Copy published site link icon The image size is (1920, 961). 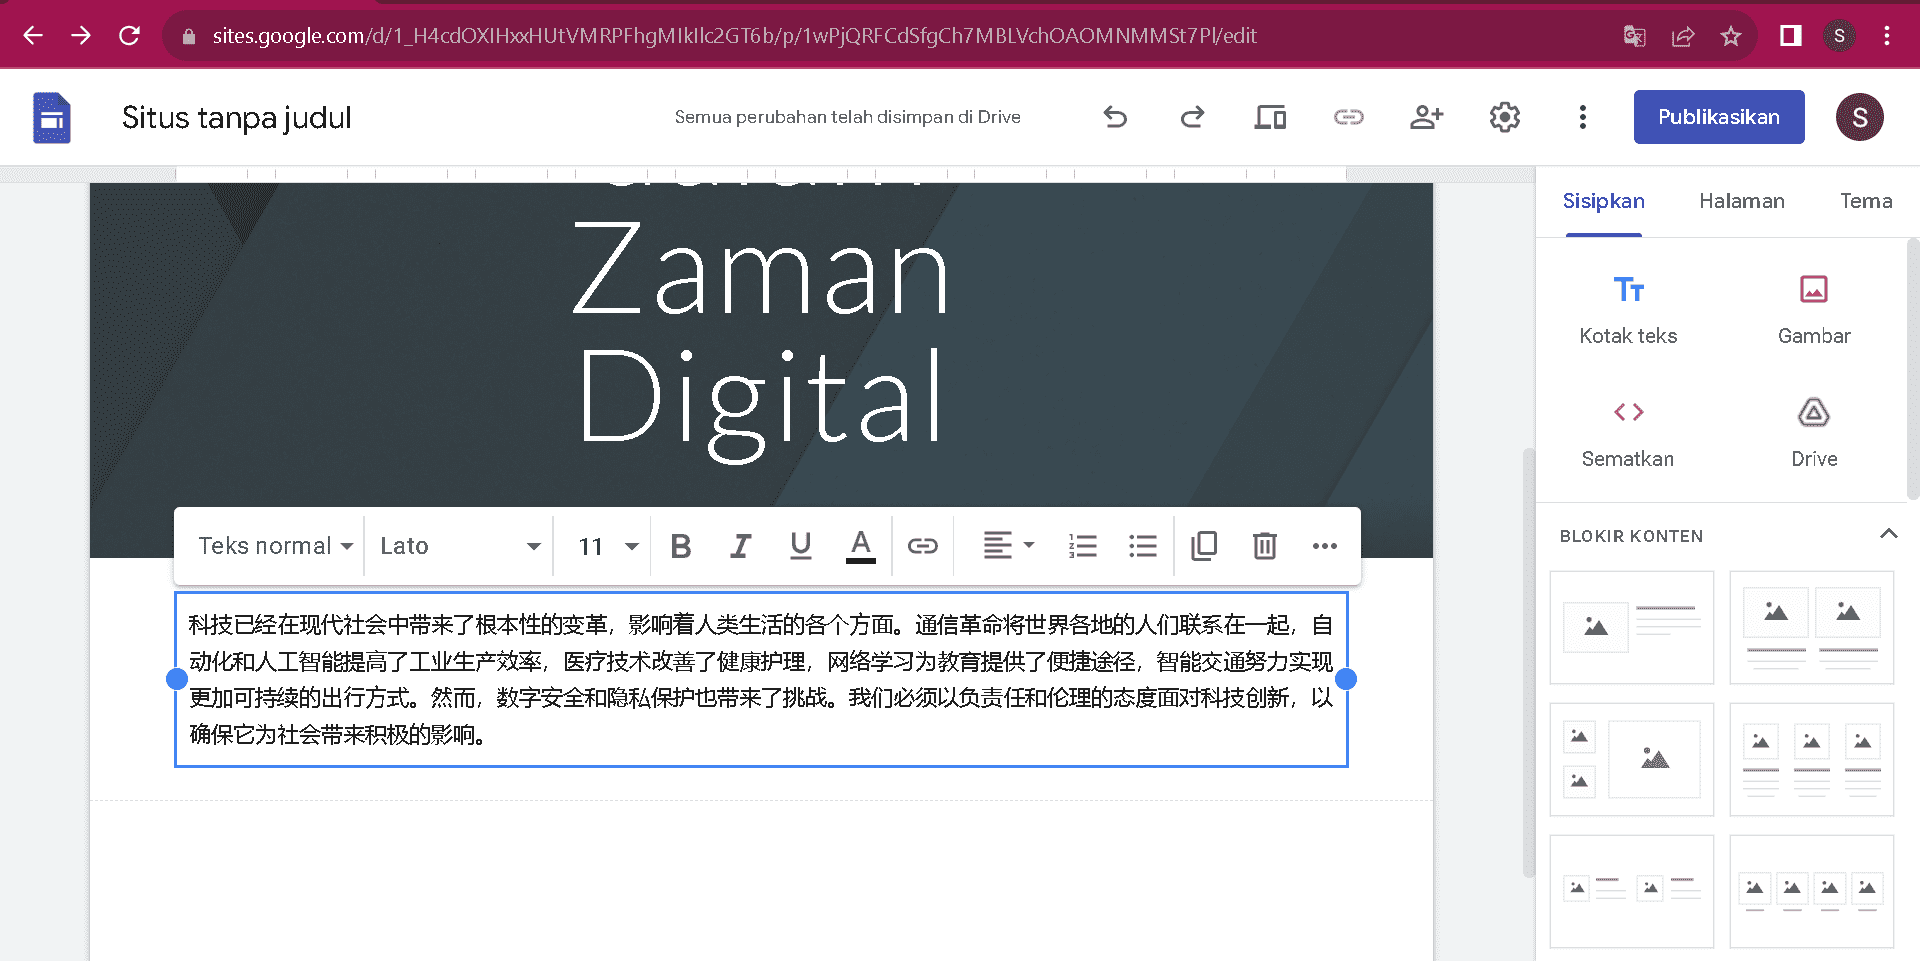(1348, 118)
